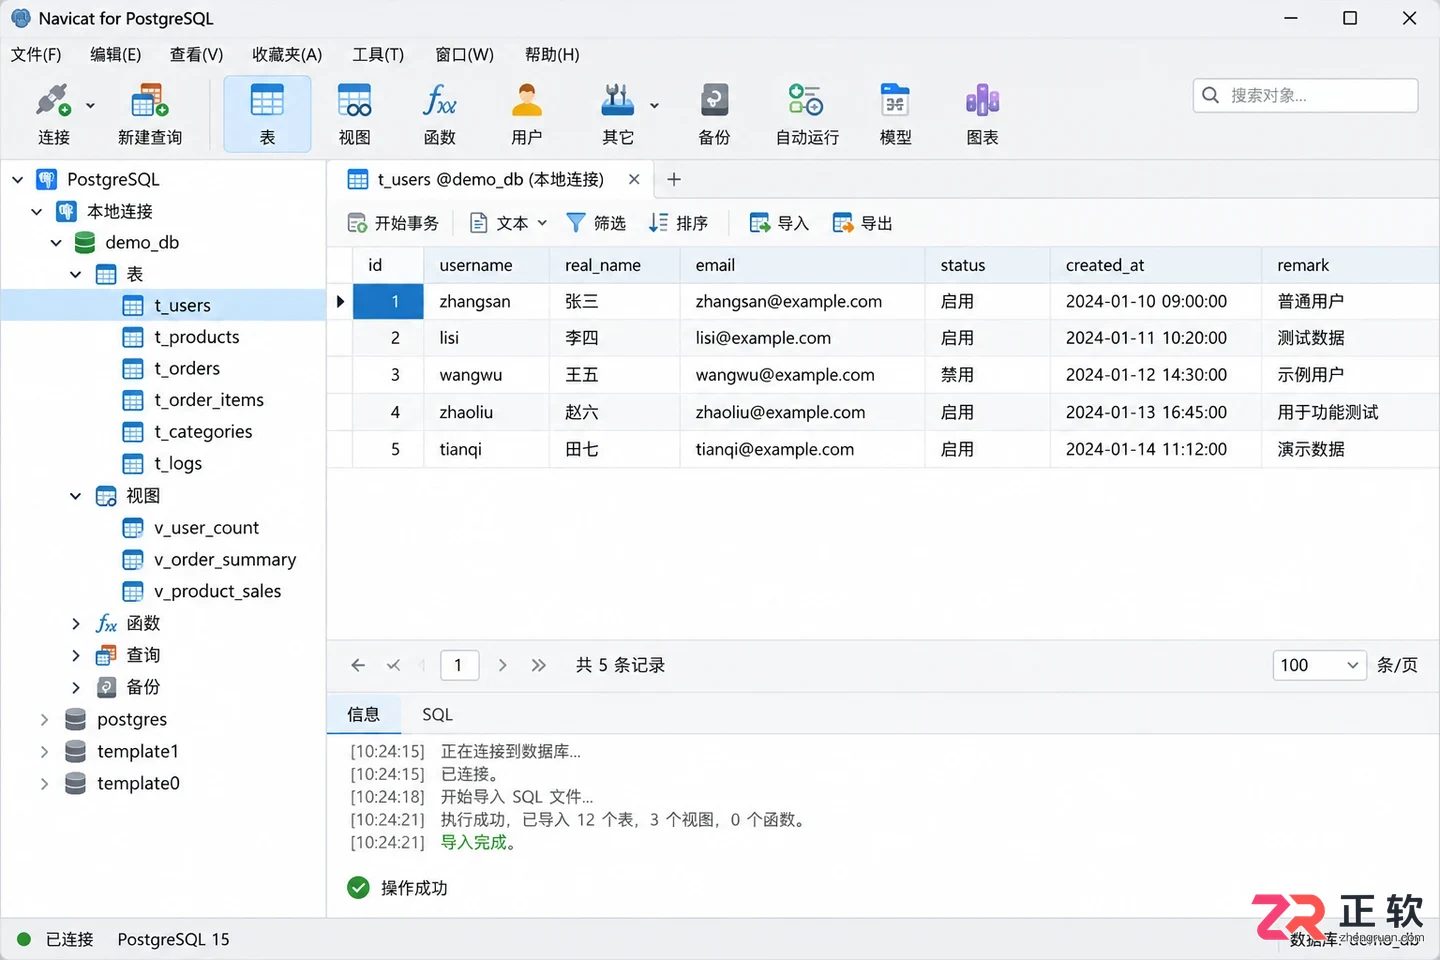Click the 导出 export button

point(862,223)
